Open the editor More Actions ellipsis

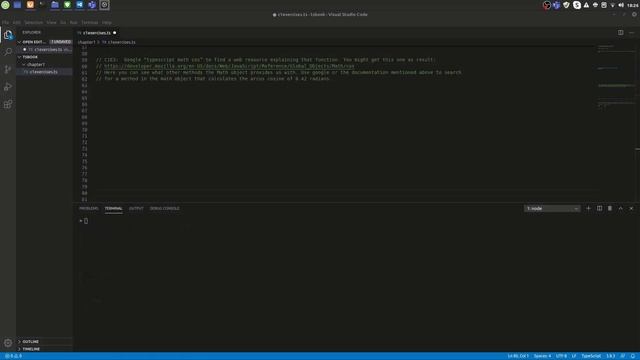pos(631,33)
